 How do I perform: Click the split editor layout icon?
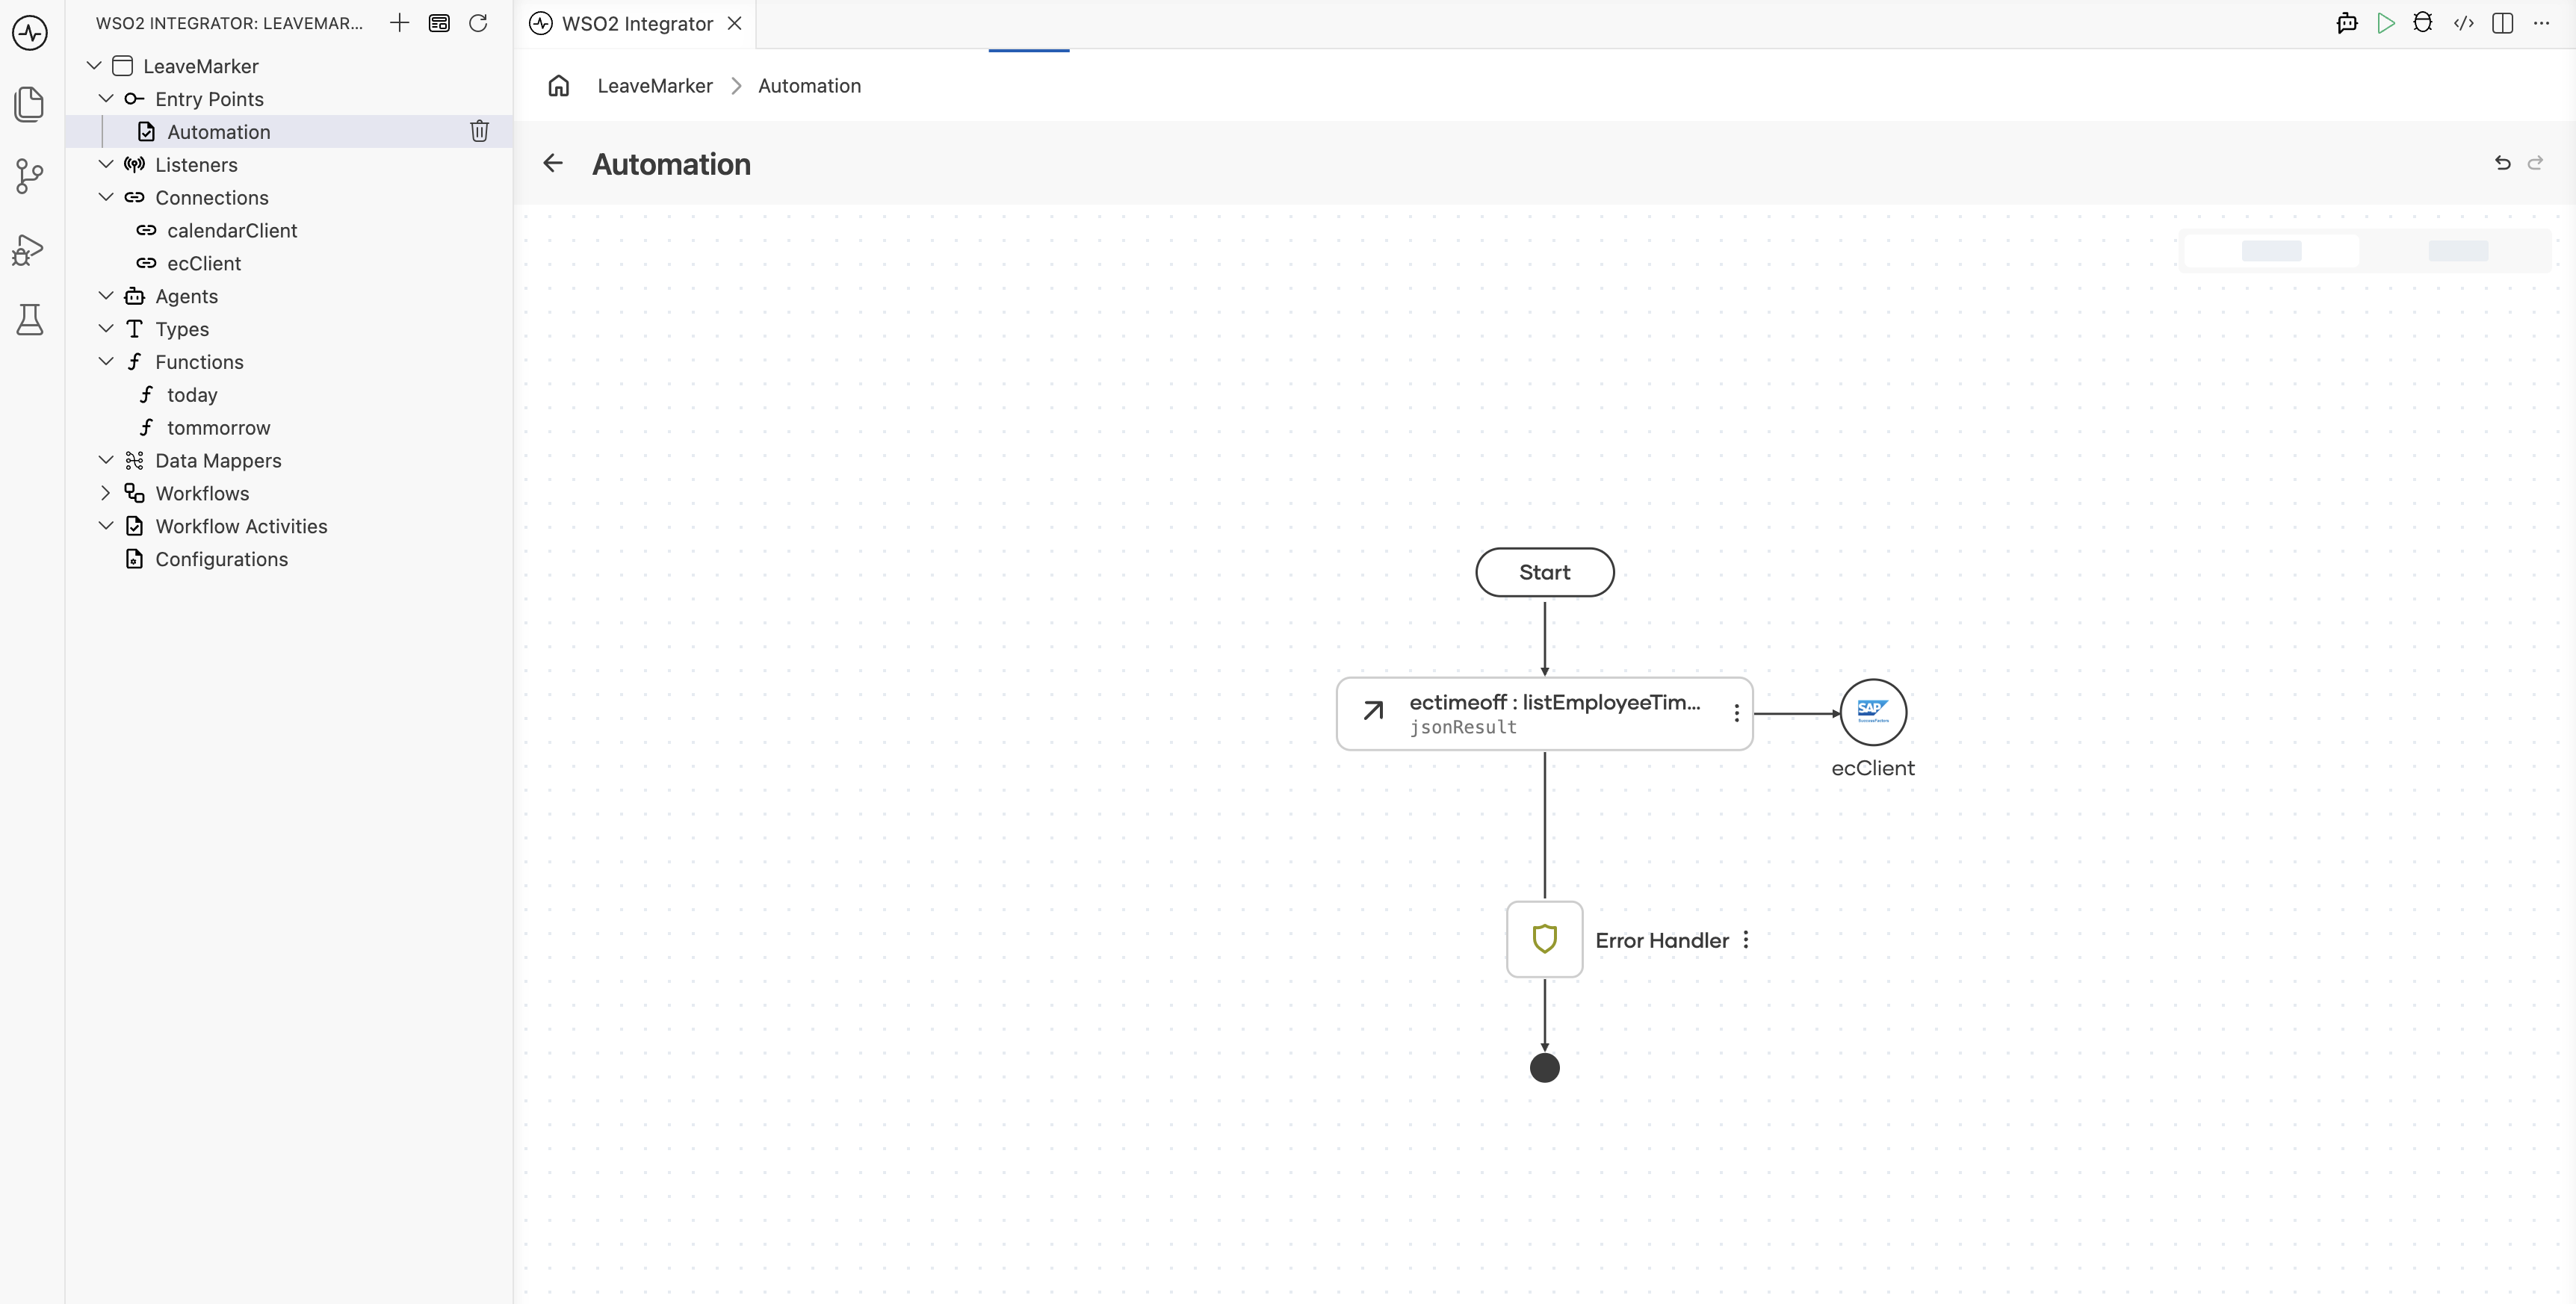click(2502, 23)
